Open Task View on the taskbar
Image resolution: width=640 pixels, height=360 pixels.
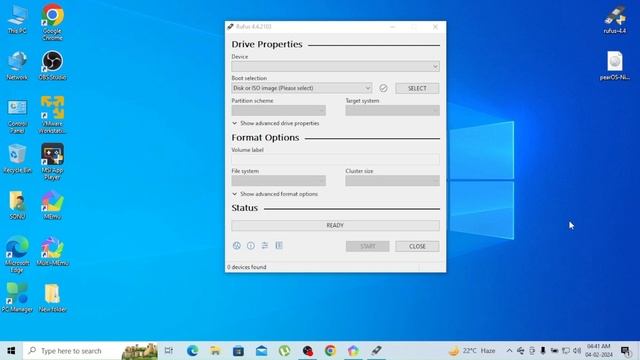[169, 351]
